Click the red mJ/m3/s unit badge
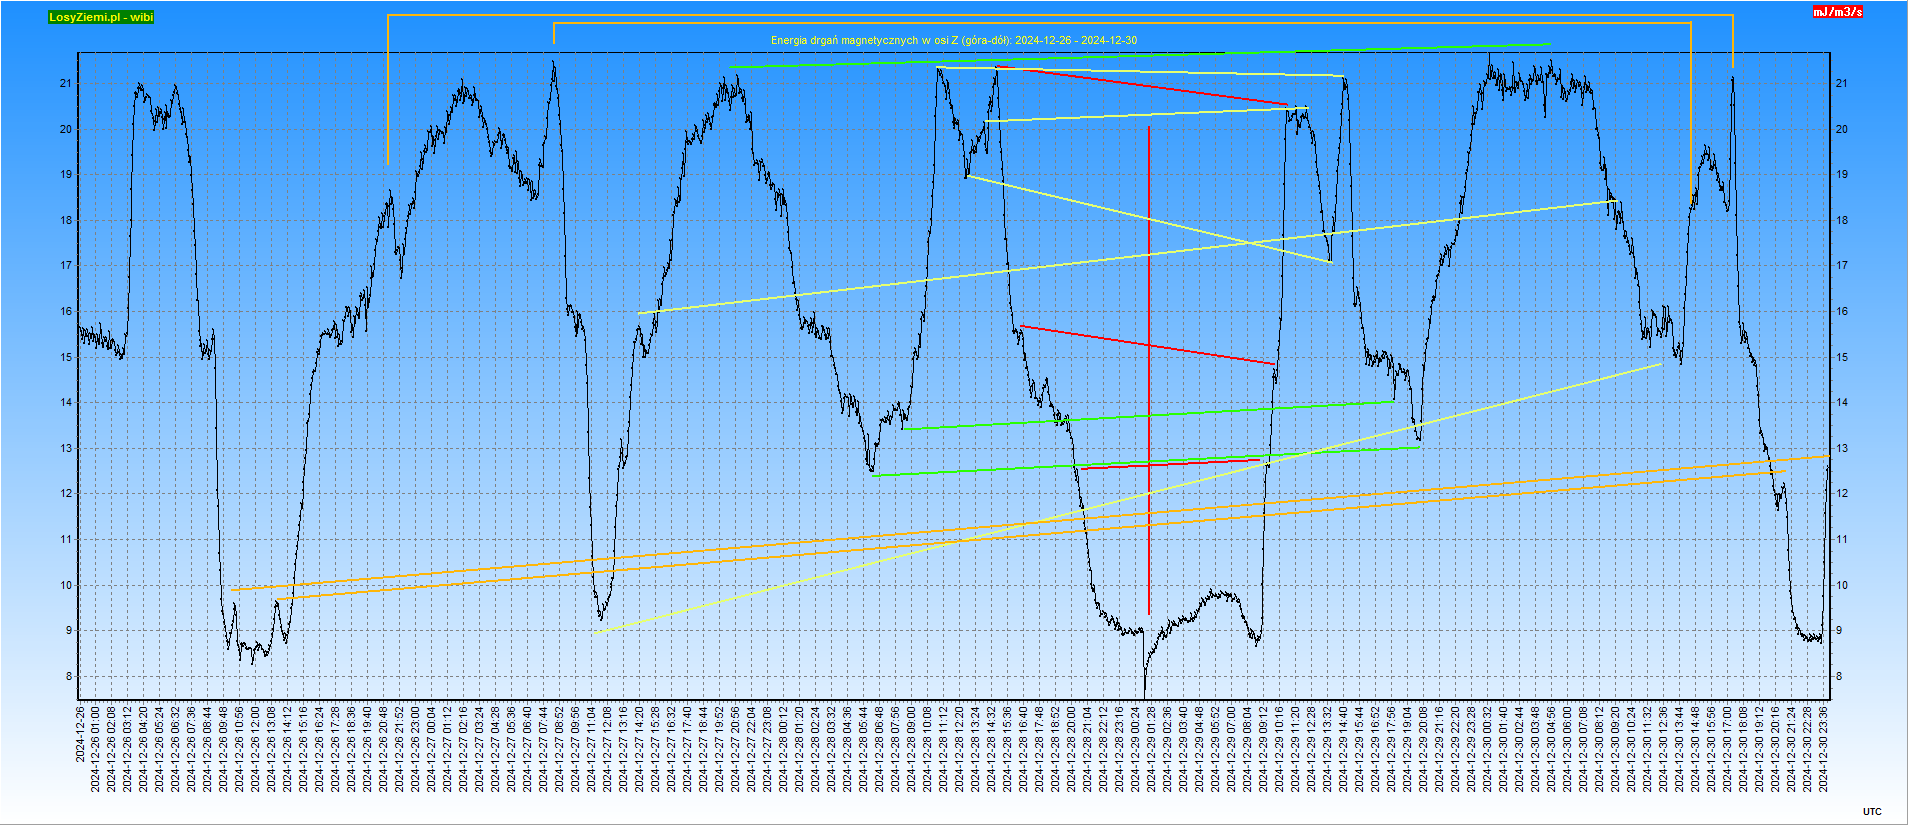 1838,12
